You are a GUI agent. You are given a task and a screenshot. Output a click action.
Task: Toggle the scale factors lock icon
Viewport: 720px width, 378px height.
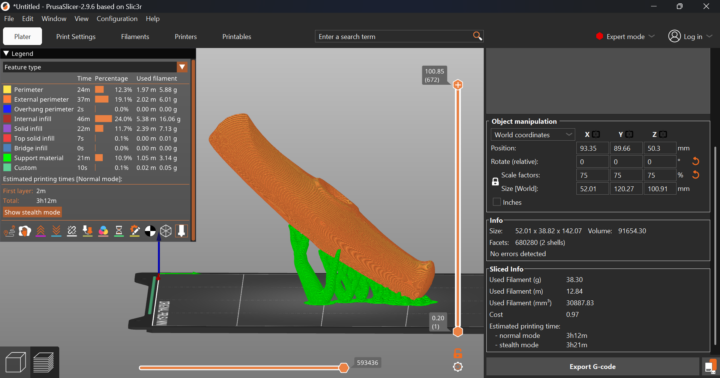[x=495, y=181]
